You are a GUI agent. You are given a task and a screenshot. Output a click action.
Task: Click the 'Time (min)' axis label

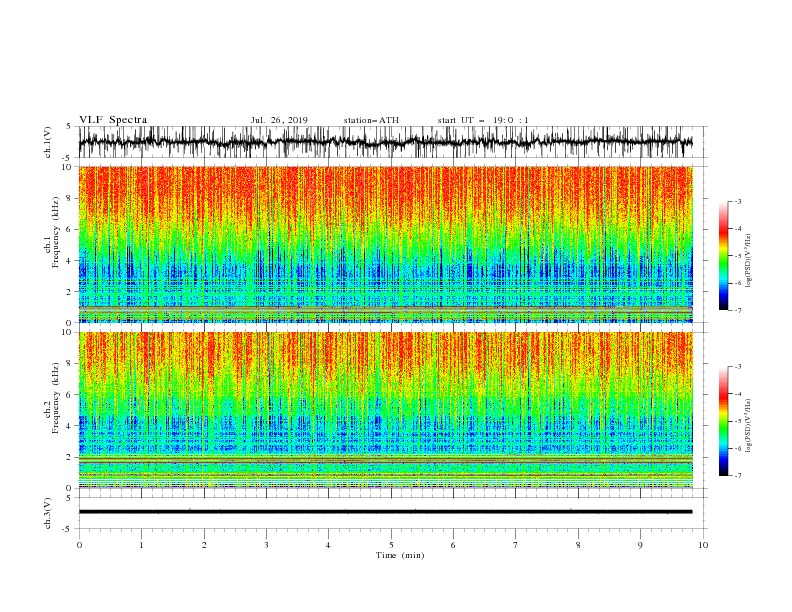point(400,555)
